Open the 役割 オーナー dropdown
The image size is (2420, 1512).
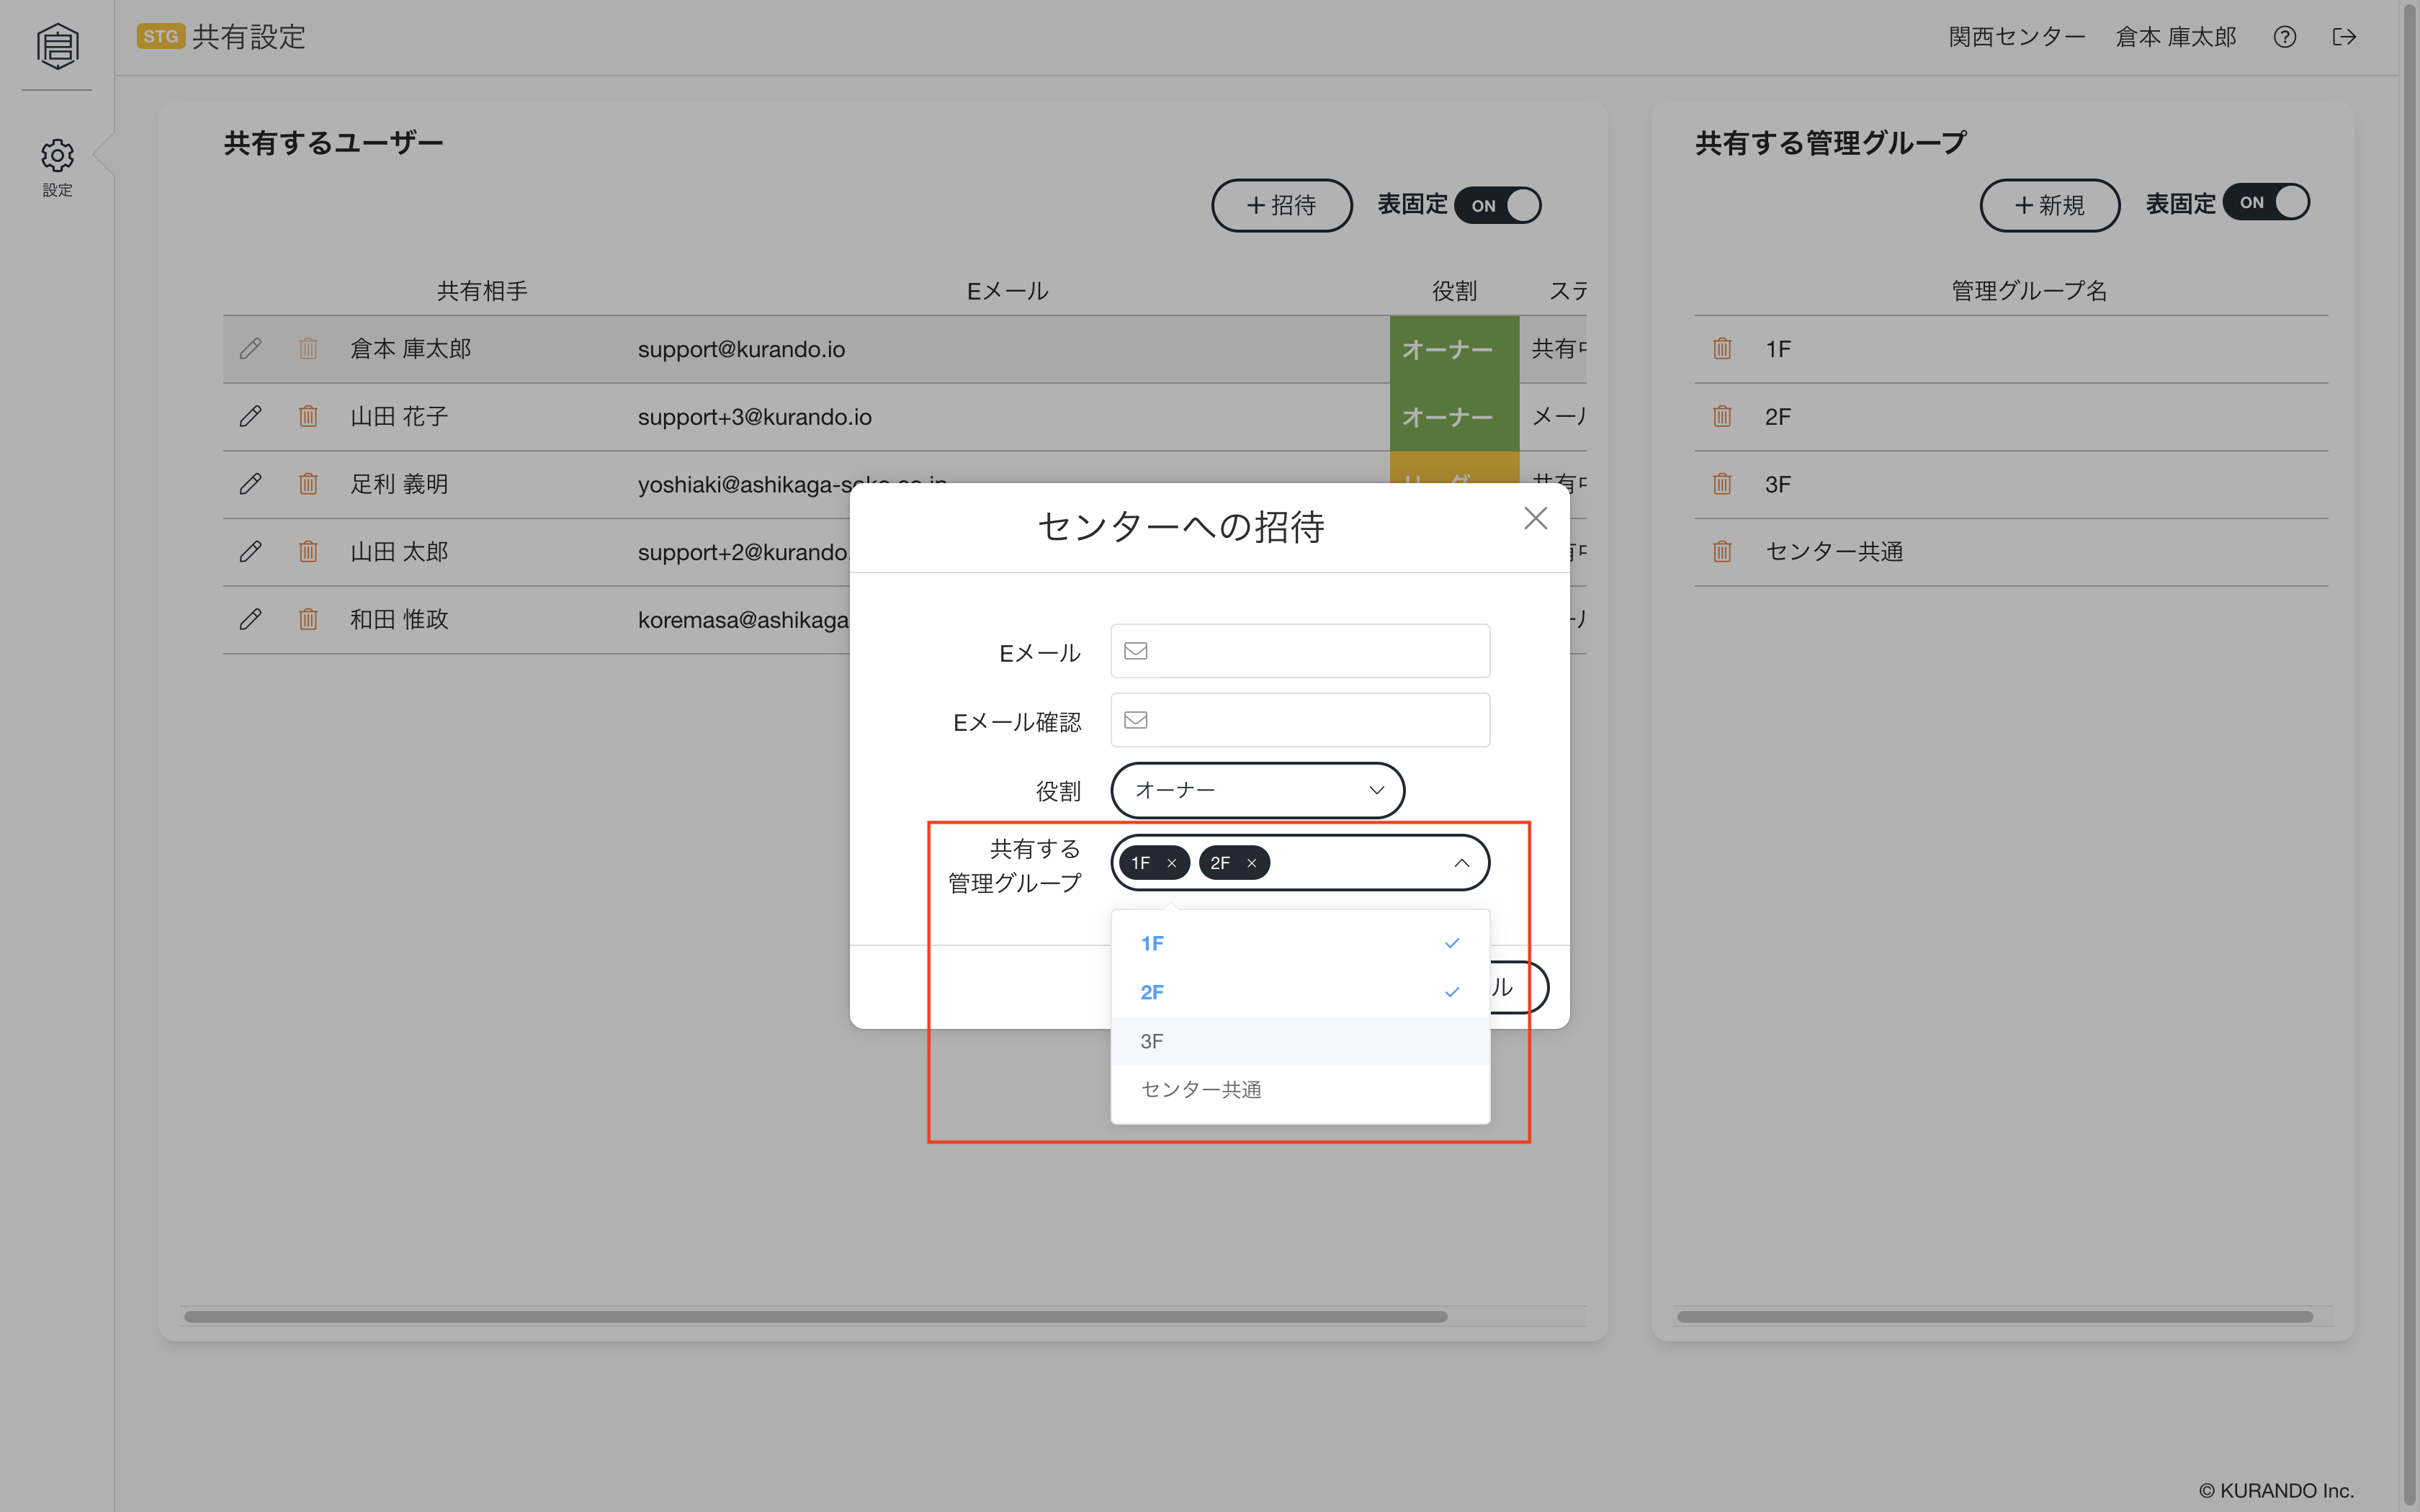pos(1257,790)
